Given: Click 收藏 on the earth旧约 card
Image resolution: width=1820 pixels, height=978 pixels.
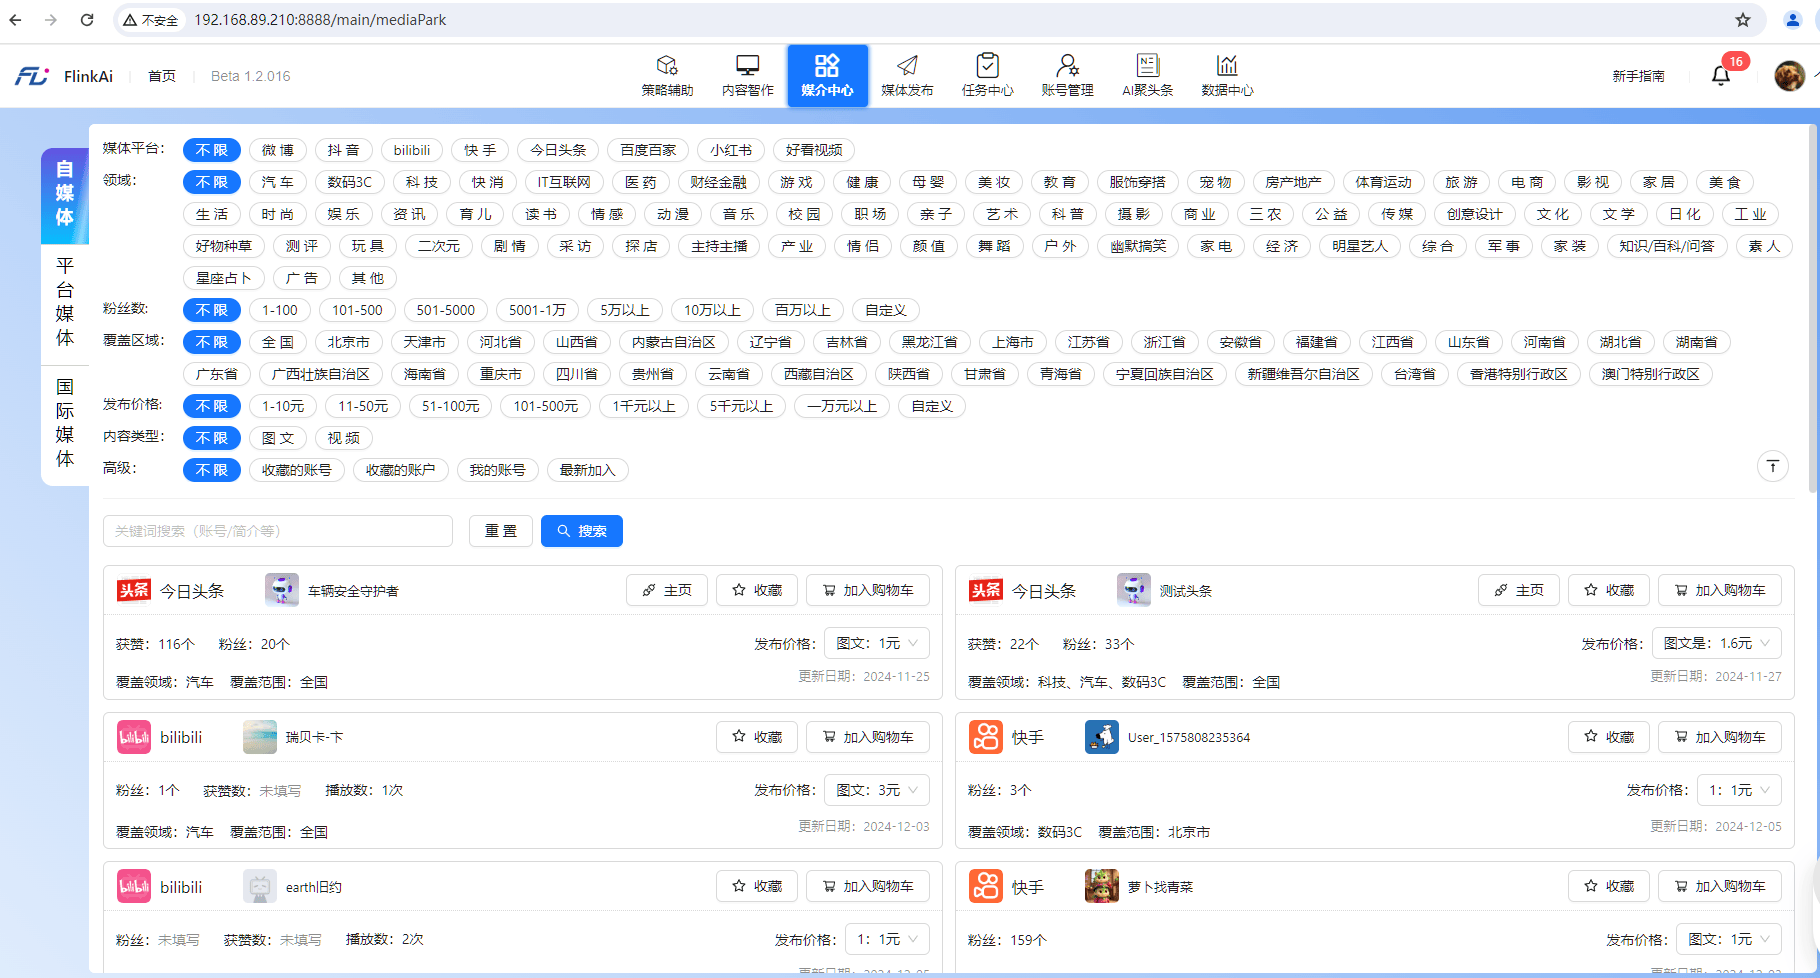Looking at the screenshot, I should click(757, 886).
